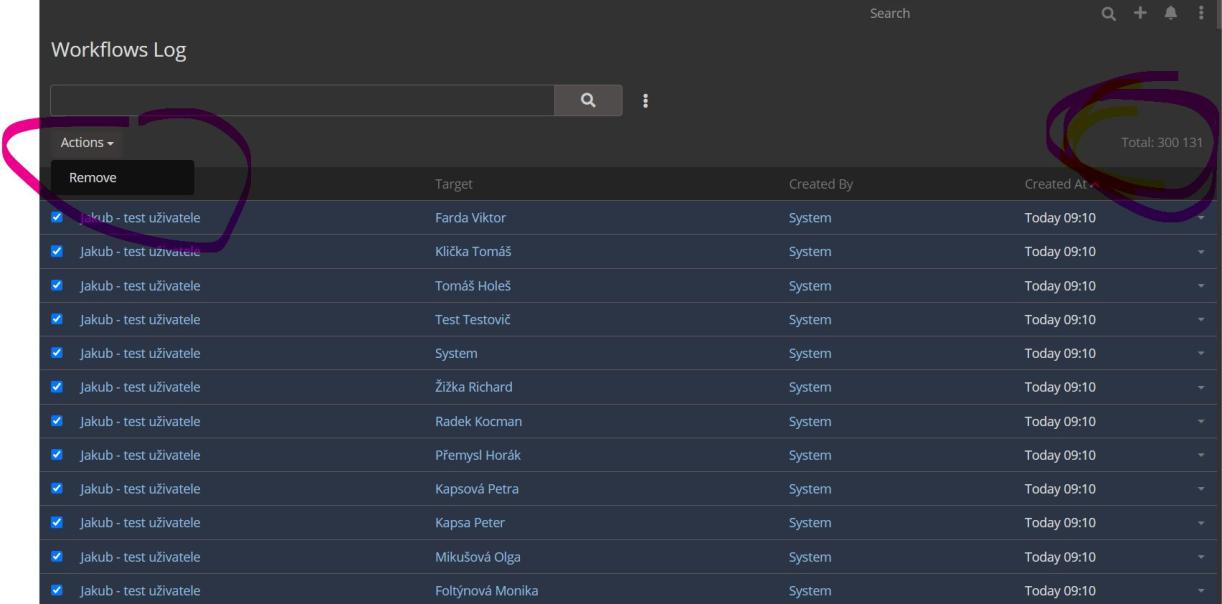Expand row menu arrow for Foltýnová Monika

(1201, 591)
